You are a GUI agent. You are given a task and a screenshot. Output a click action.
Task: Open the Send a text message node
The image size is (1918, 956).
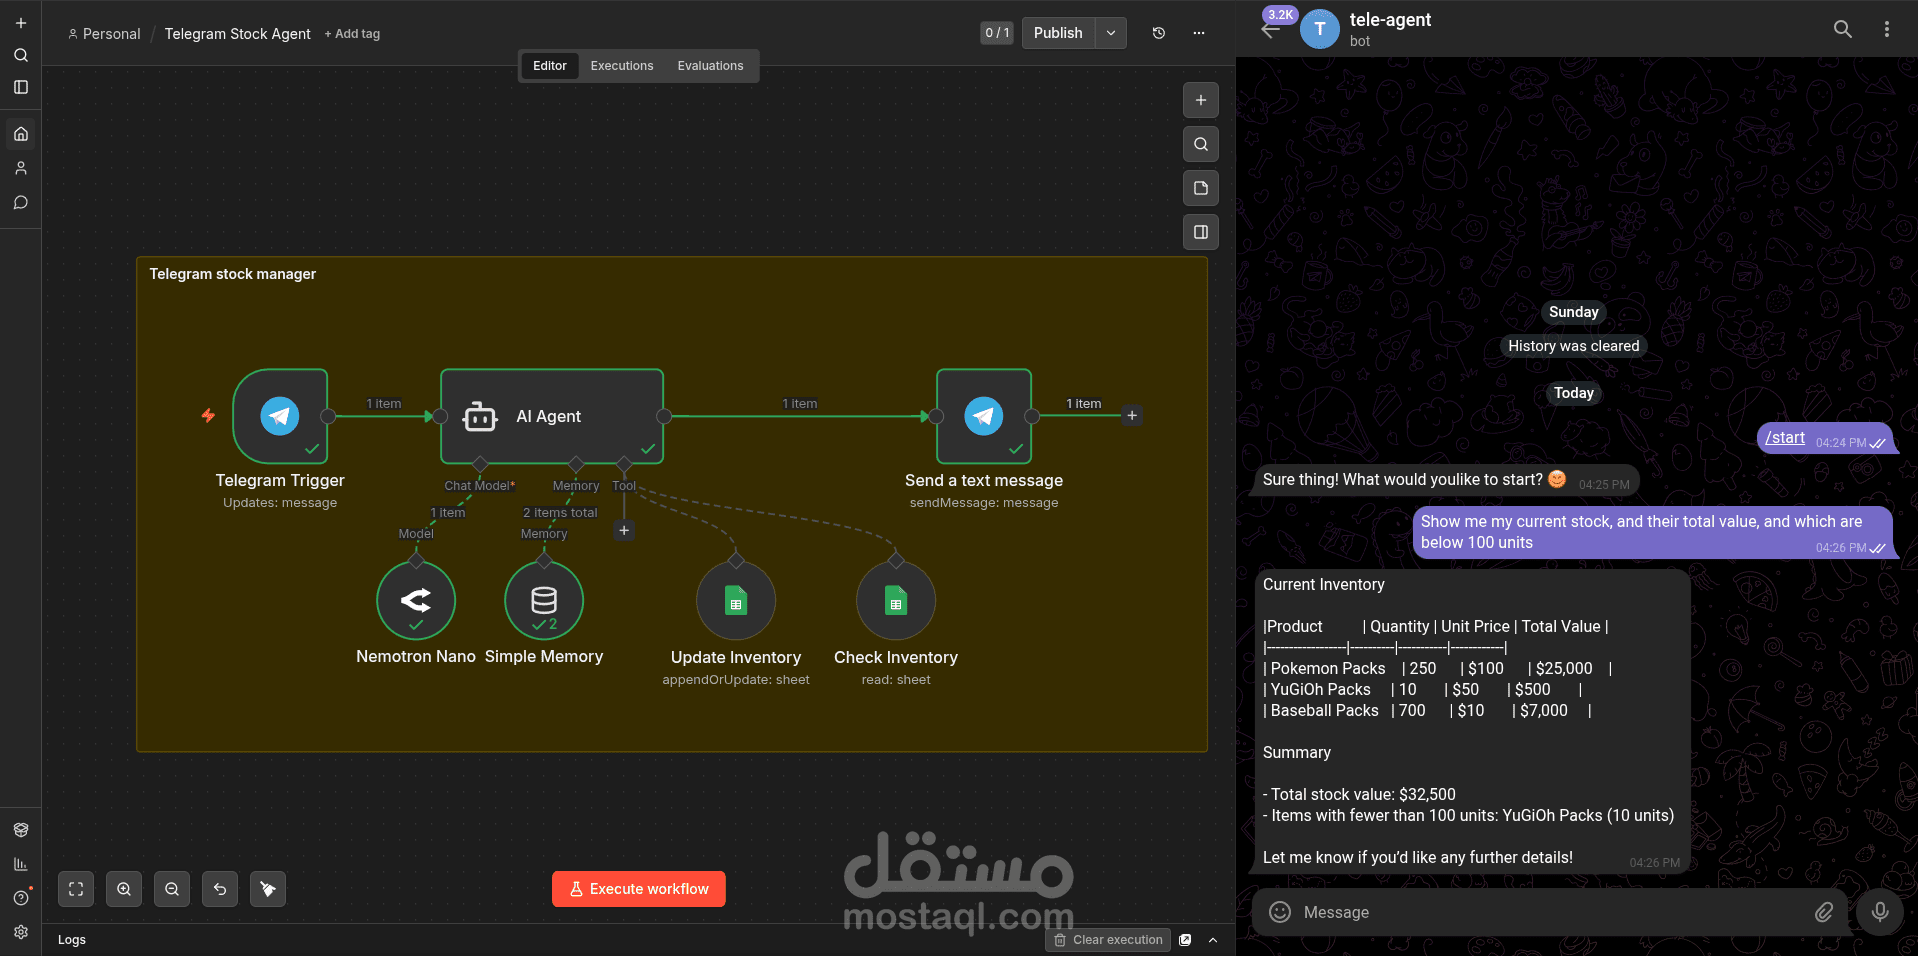[984, 416]
